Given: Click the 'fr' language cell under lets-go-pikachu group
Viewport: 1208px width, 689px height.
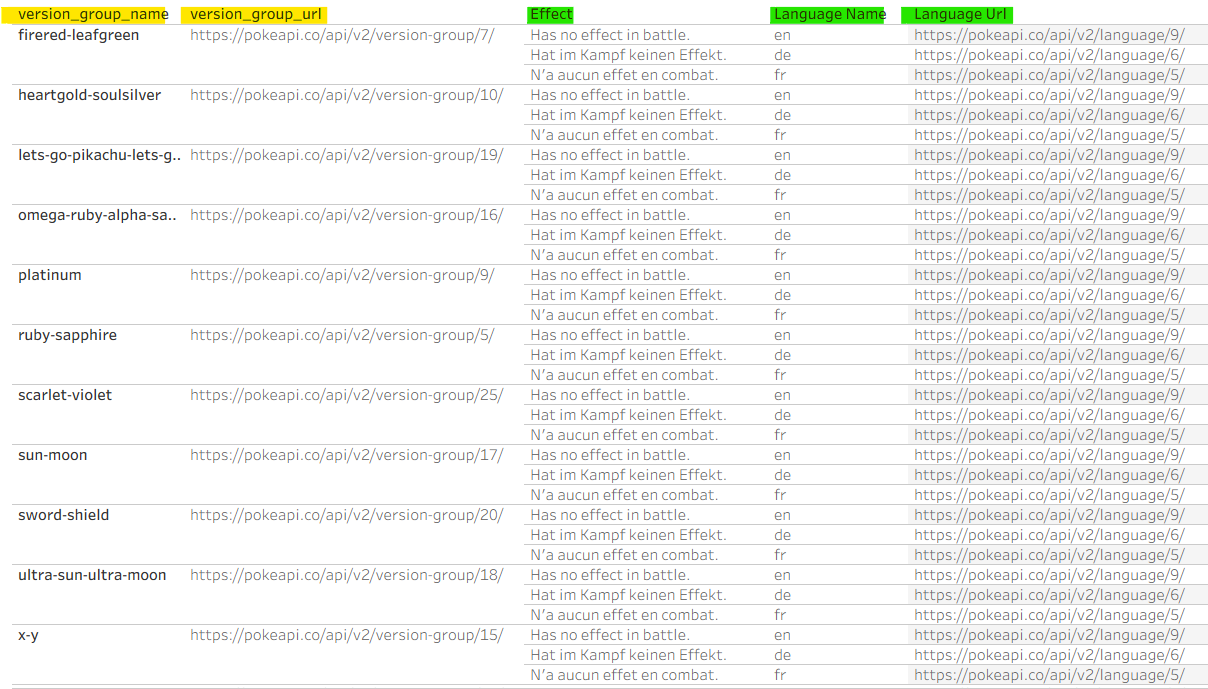Looking at the screenshot, I should tap(780, 195).
